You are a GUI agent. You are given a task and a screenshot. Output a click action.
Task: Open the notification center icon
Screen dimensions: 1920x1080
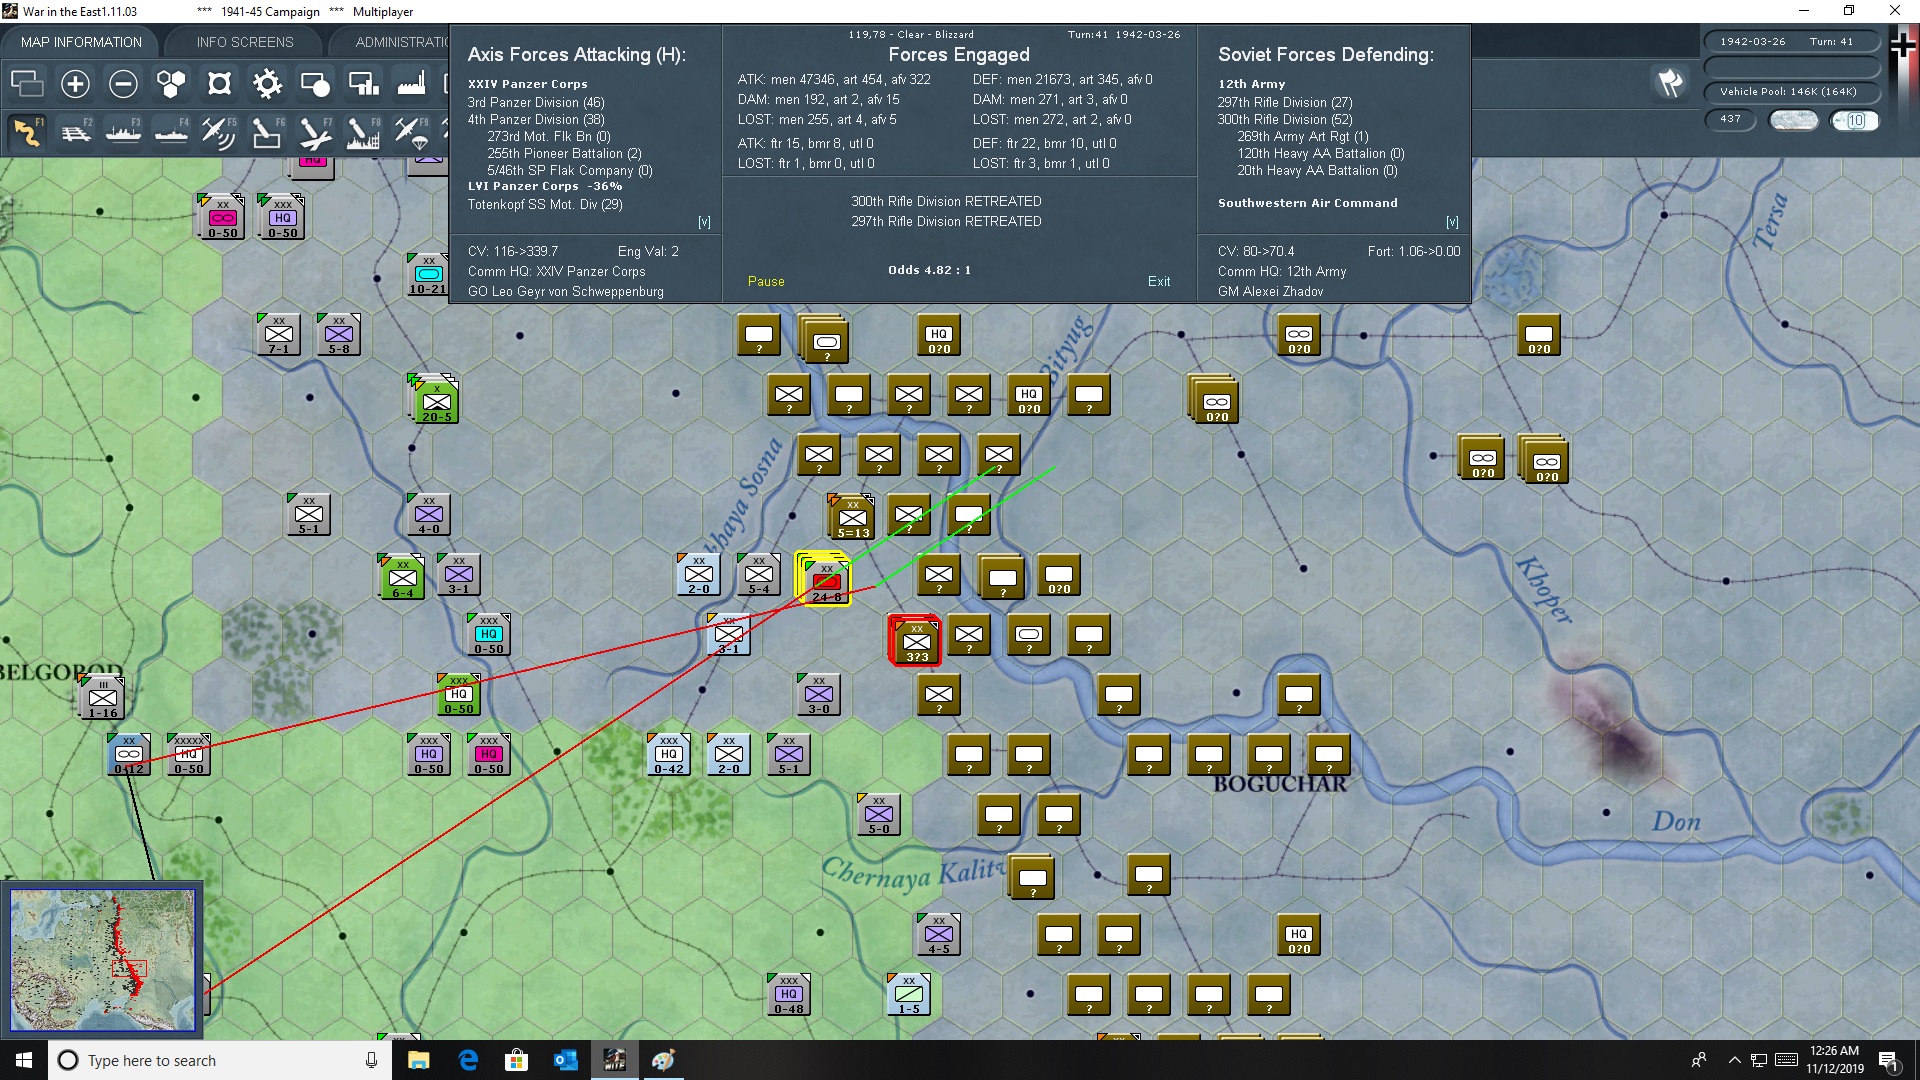pyautogui.click(x=1889, y=1061)
